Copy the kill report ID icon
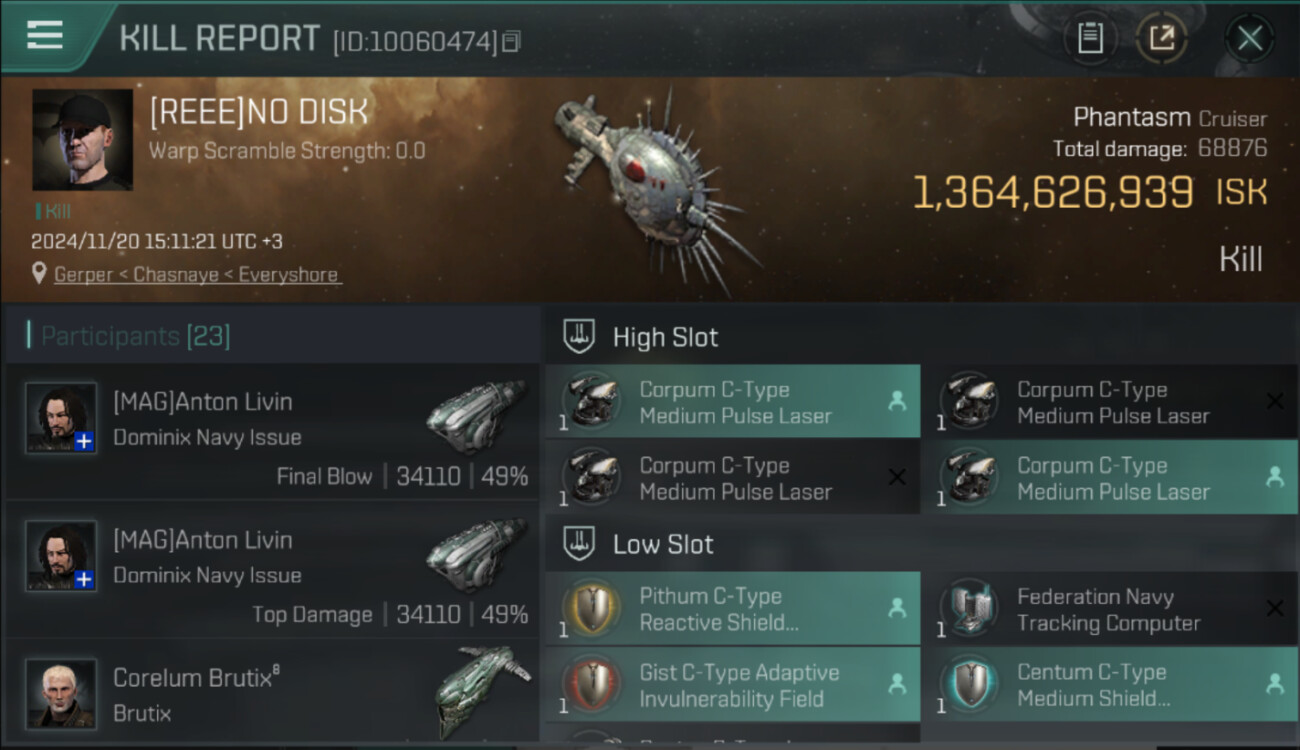The image size is (1300, 750). coord(511,42)
